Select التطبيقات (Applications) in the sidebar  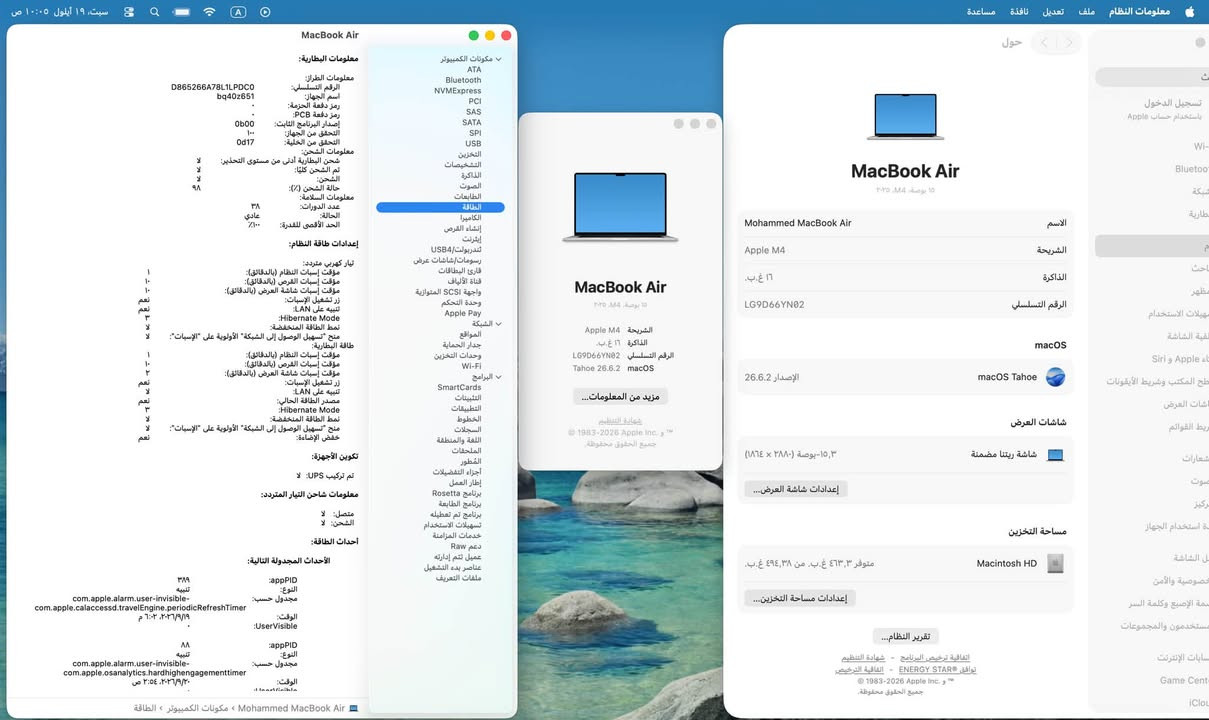coord(466,409)
